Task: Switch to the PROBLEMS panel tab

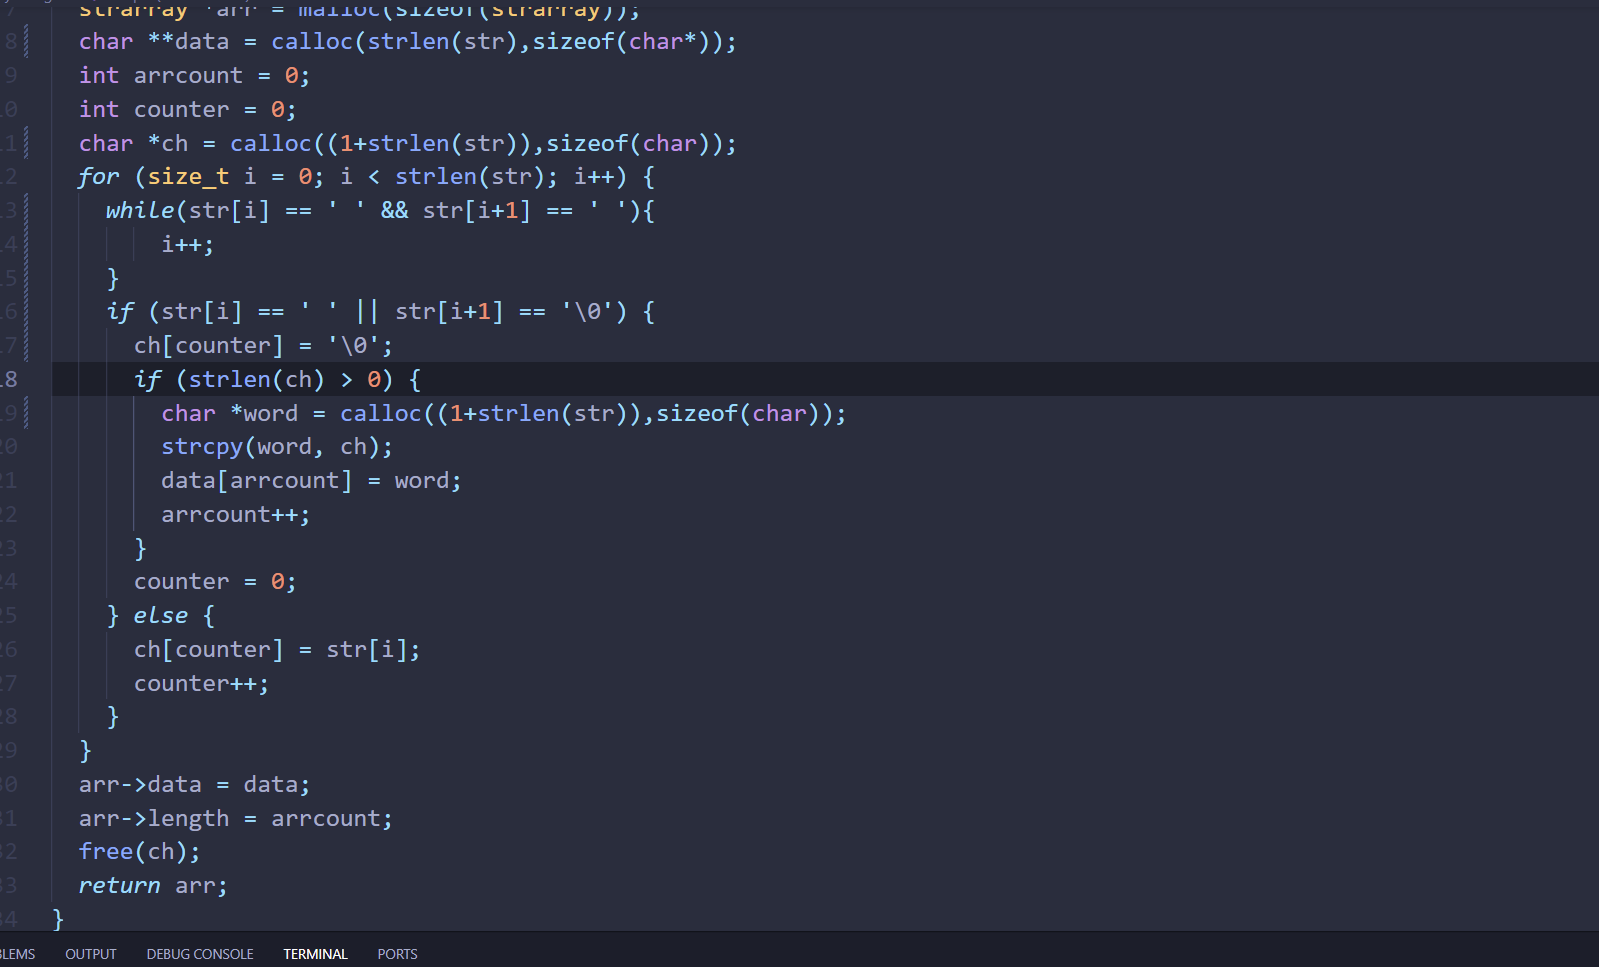Action: [x=17, y=954]
